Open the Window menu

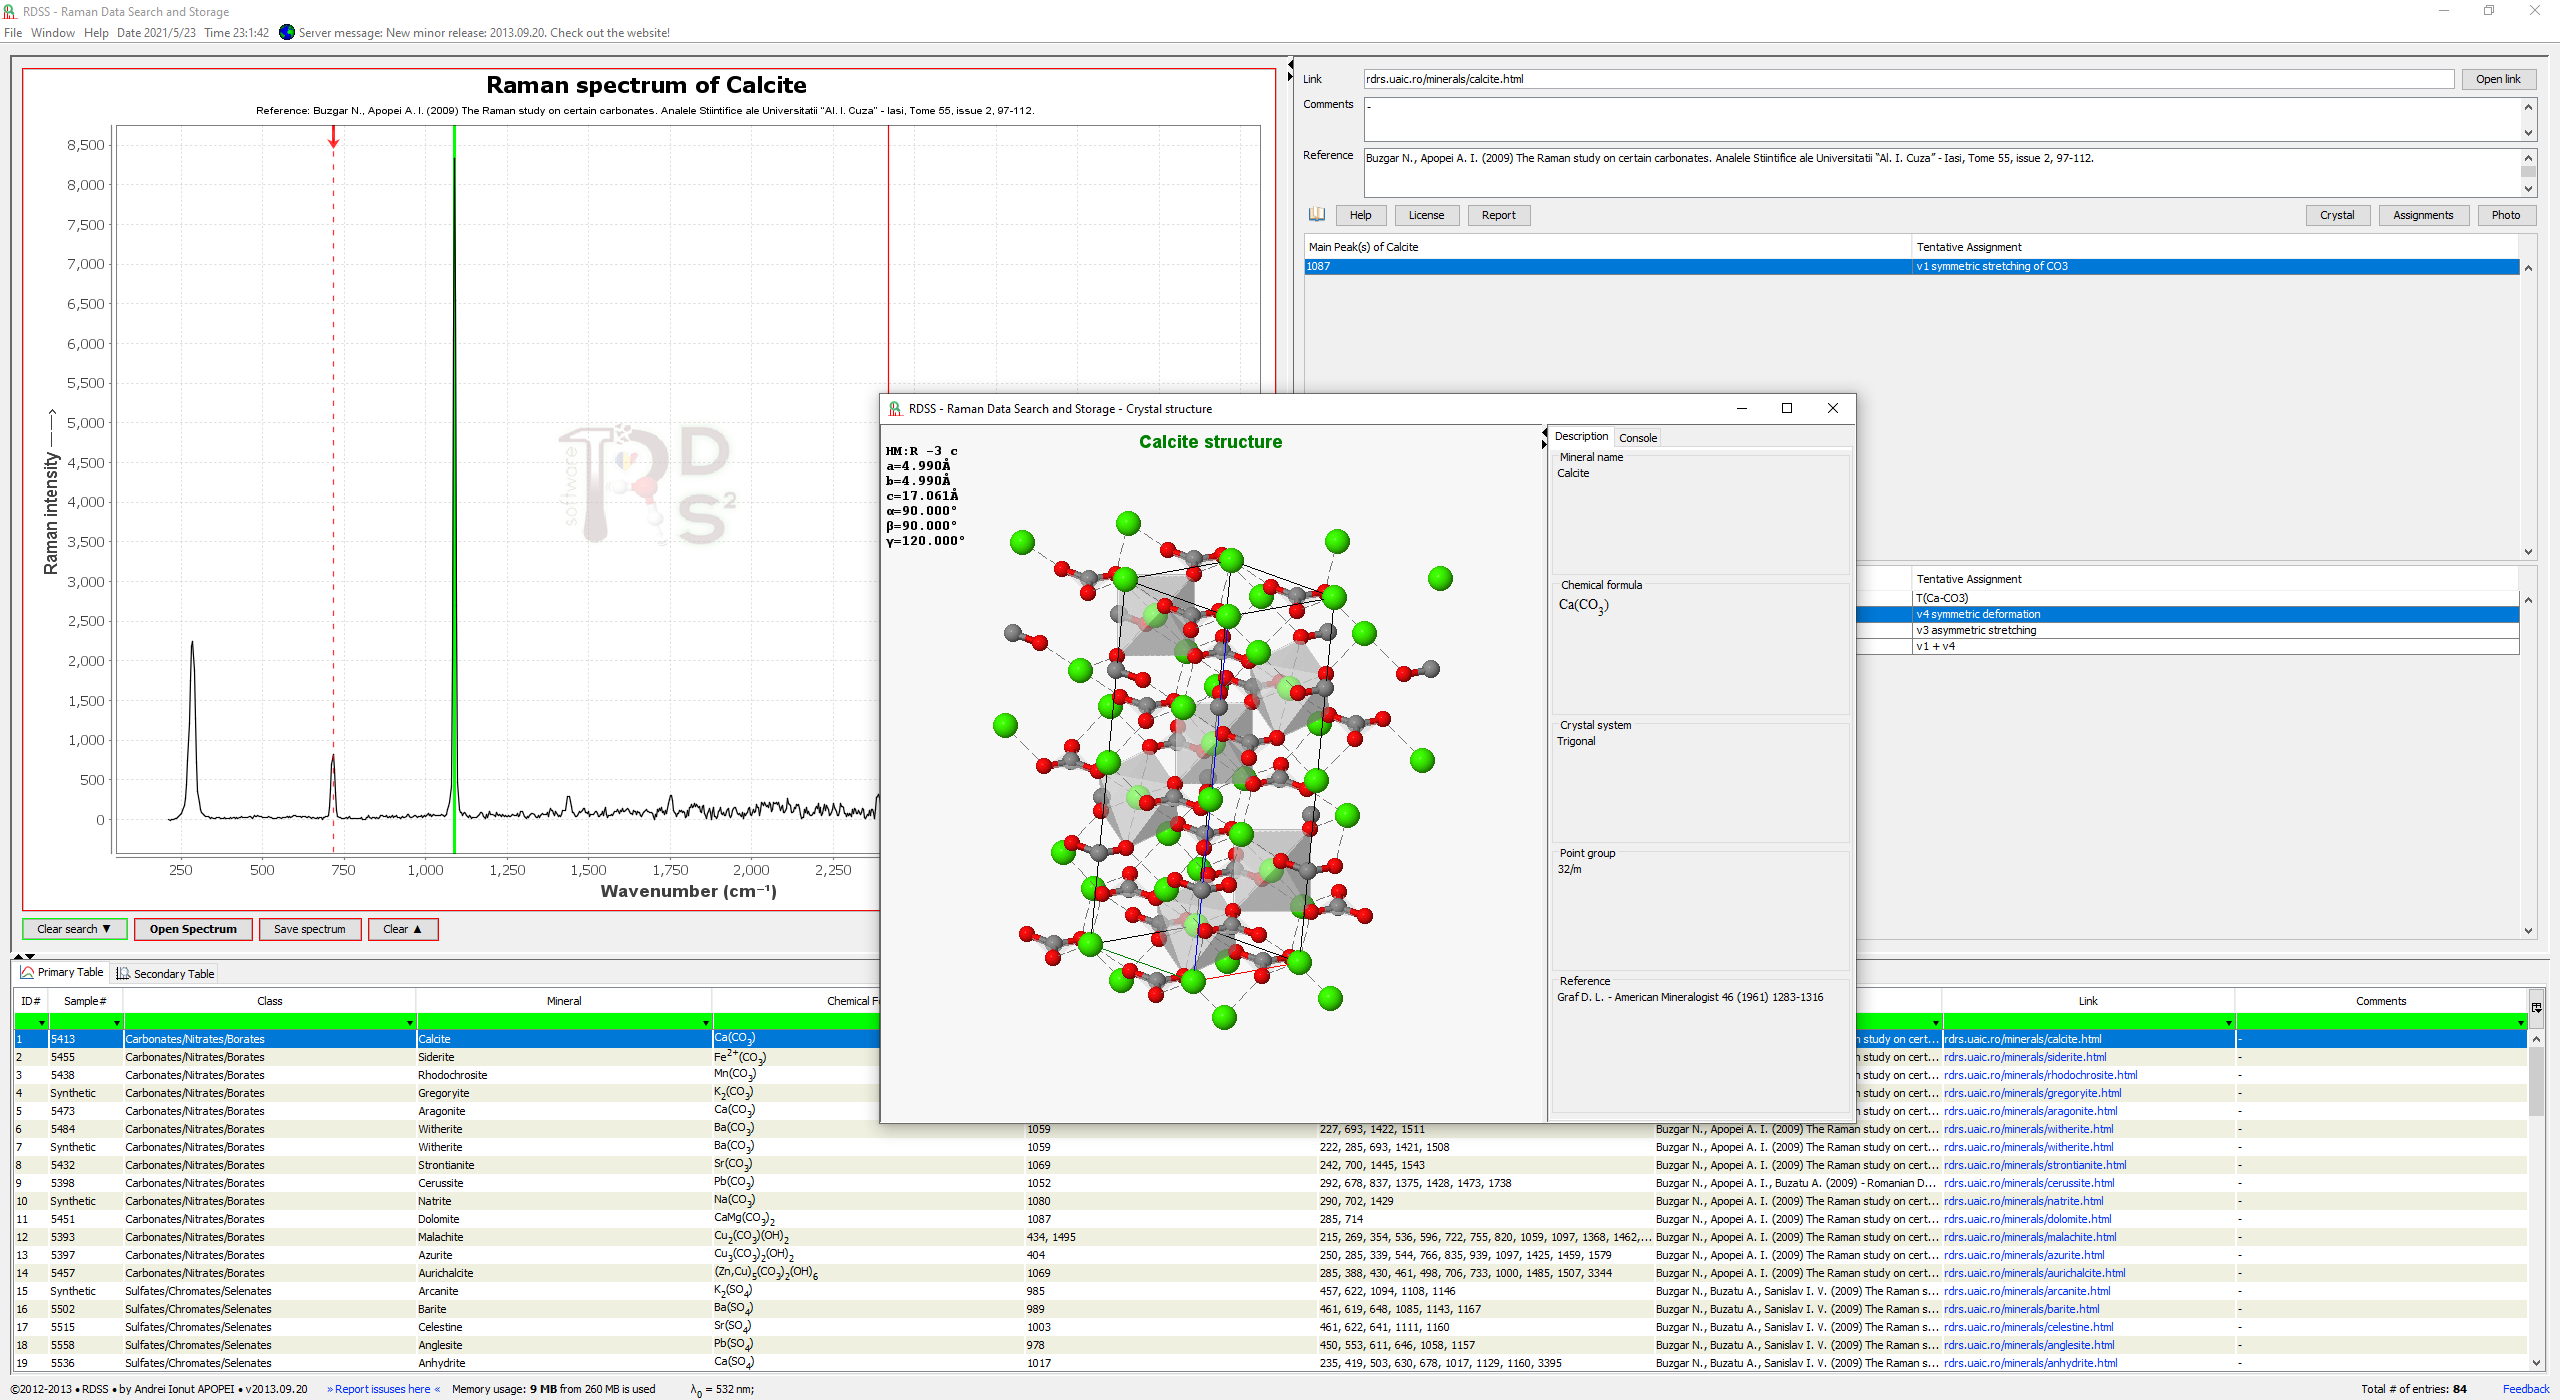[x=53, y=33]
